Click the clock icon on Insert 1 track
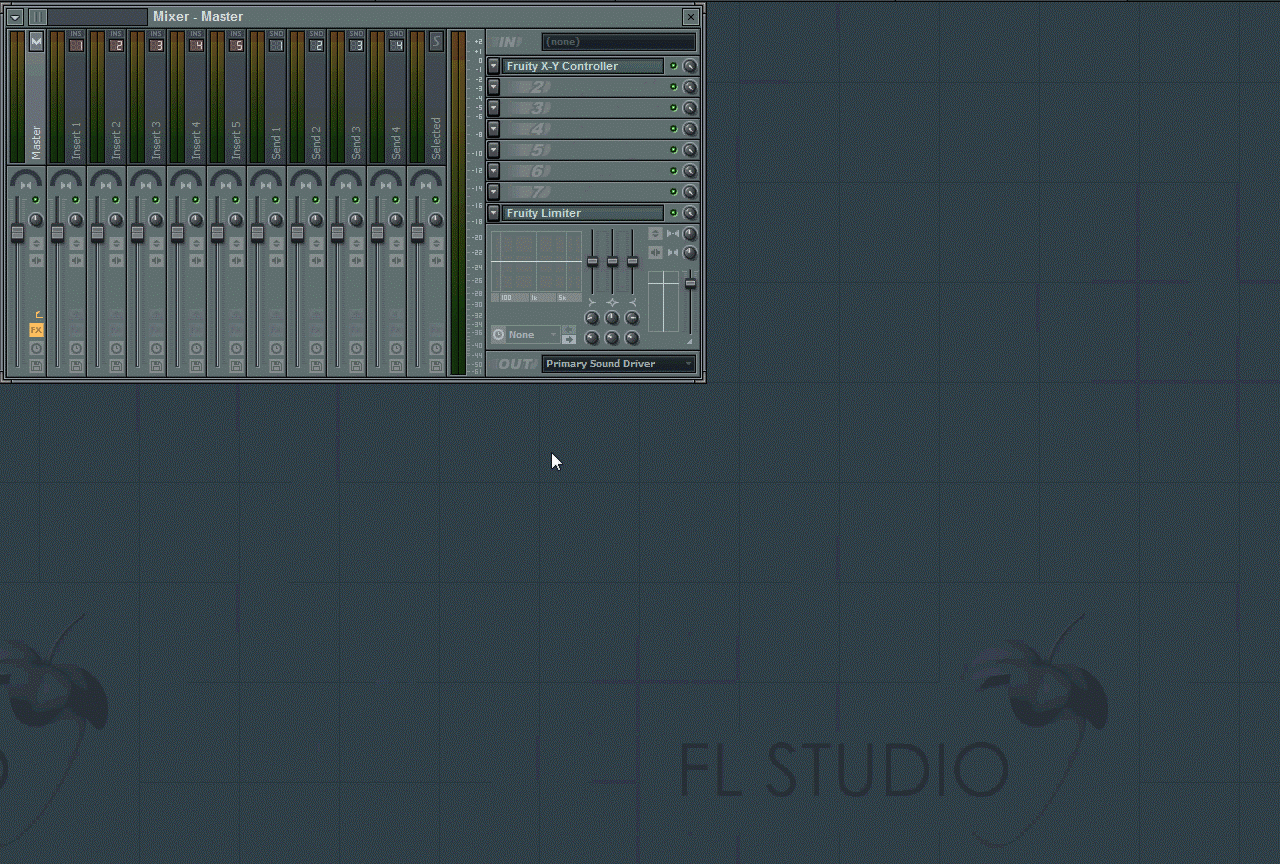The height and width of the screenshot is (864, 1280). click(76, 348)
